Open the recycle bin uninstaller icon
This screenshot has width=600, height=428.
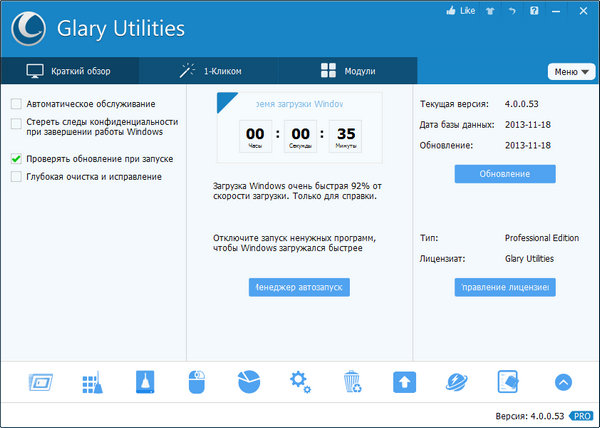tap(352, 381)
